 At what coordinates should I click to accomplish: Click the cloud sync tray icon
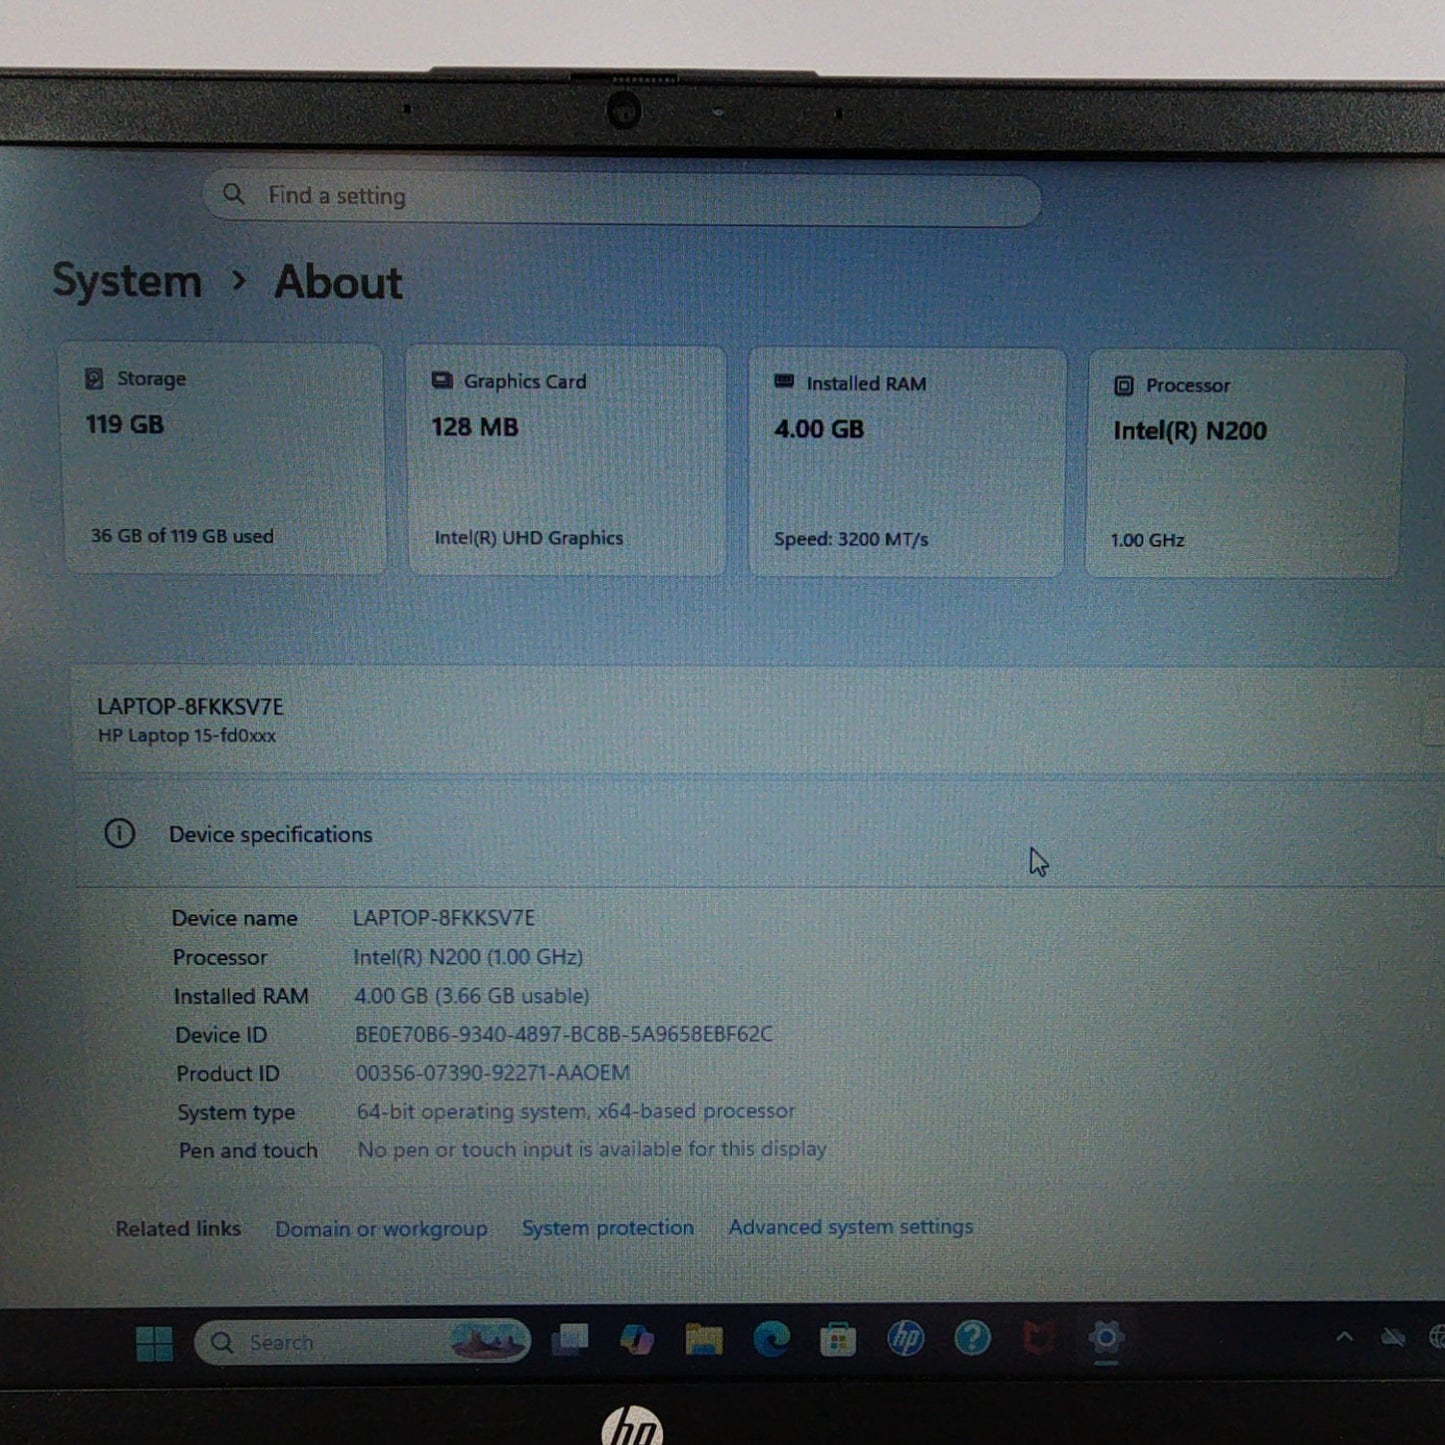click(x=1393, y=1337)
